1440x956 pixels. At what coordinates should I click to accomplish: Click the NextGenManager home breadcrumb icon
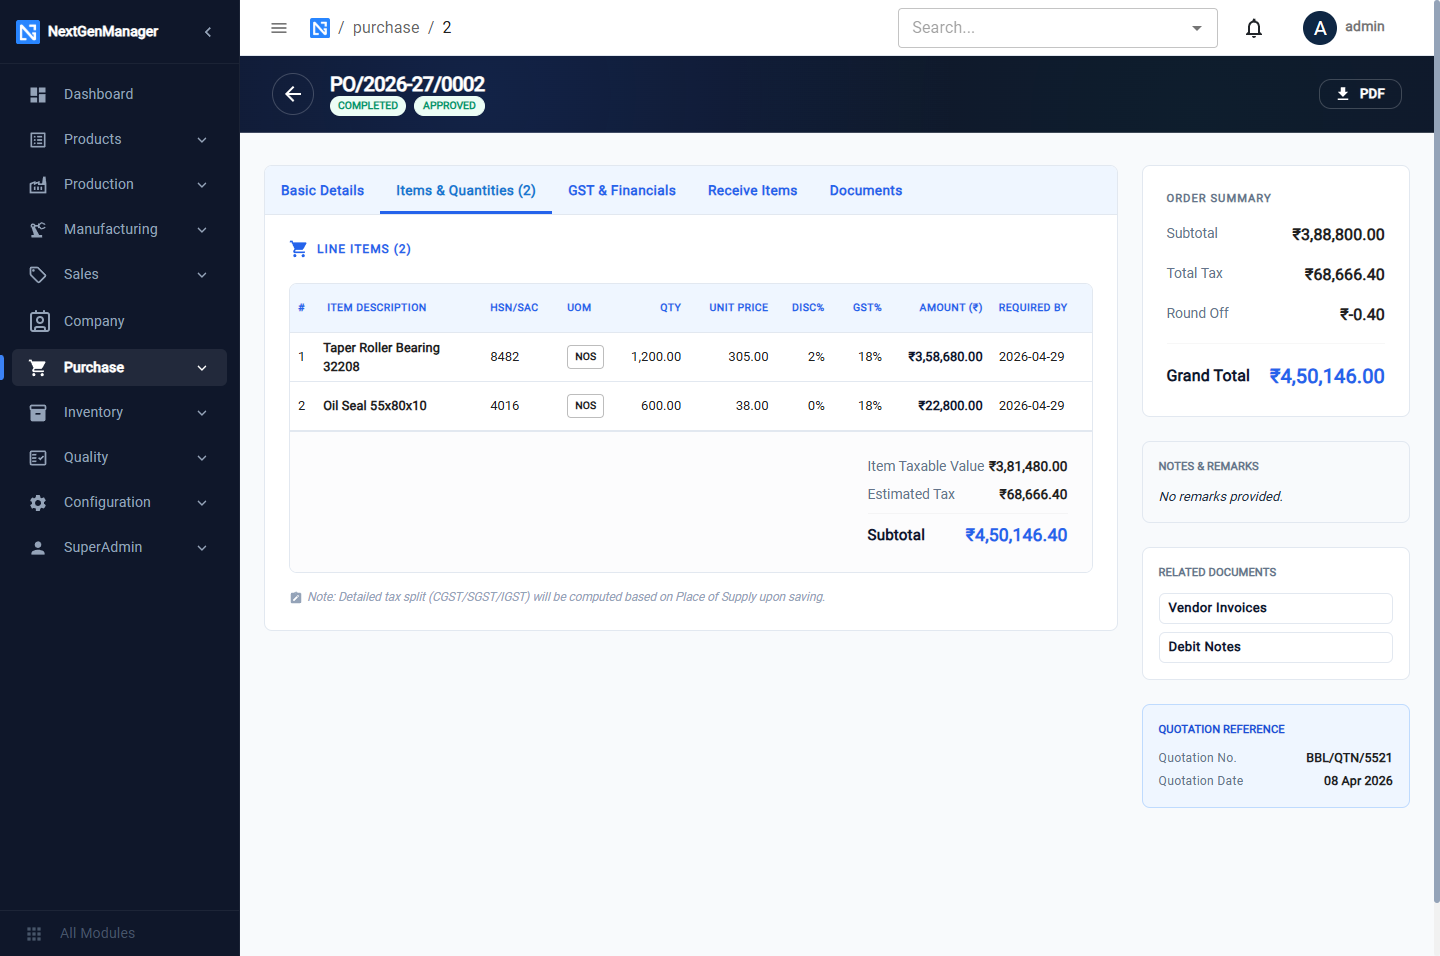pos(320,28)
